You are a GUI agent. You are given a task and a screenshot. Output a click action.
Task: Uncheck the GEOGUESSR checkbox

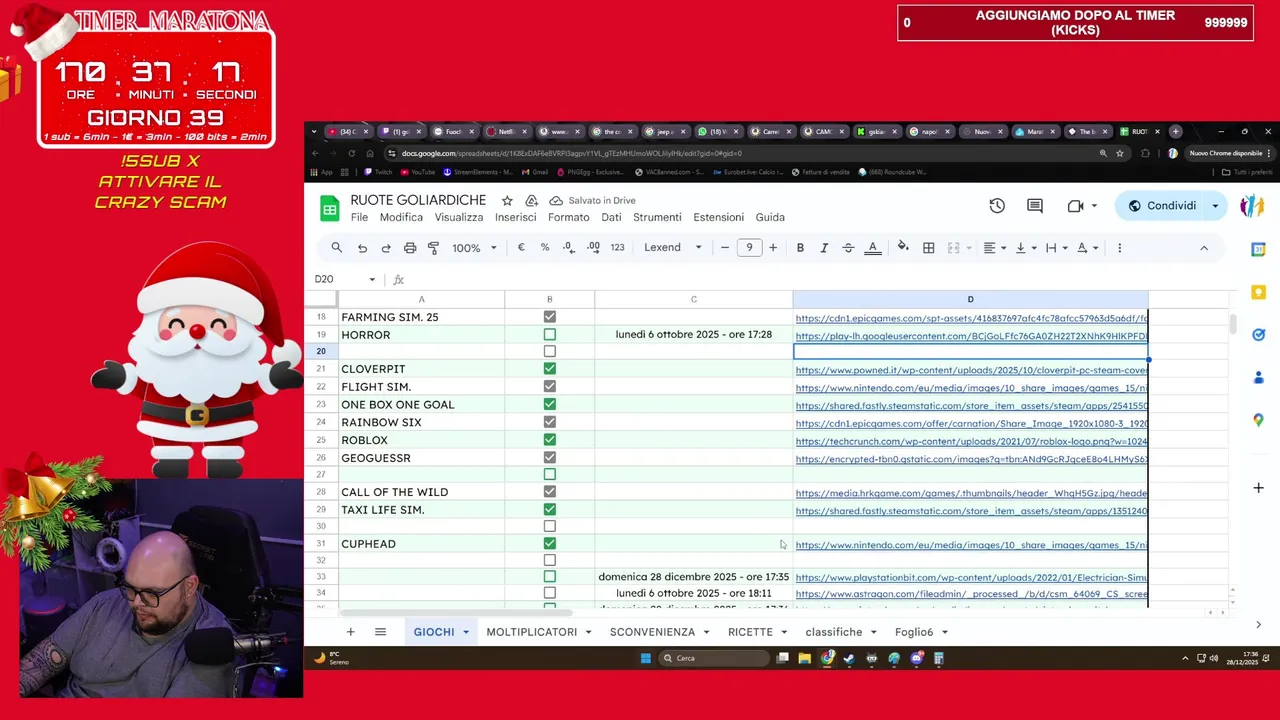pyautogui.click(x=549, y=458)
